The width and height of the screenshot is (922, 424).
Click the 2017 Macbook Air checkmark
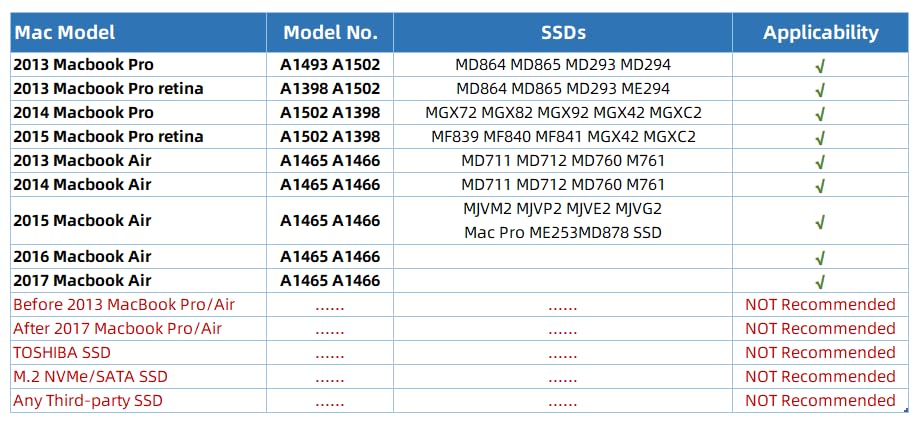tap(820, 282)
